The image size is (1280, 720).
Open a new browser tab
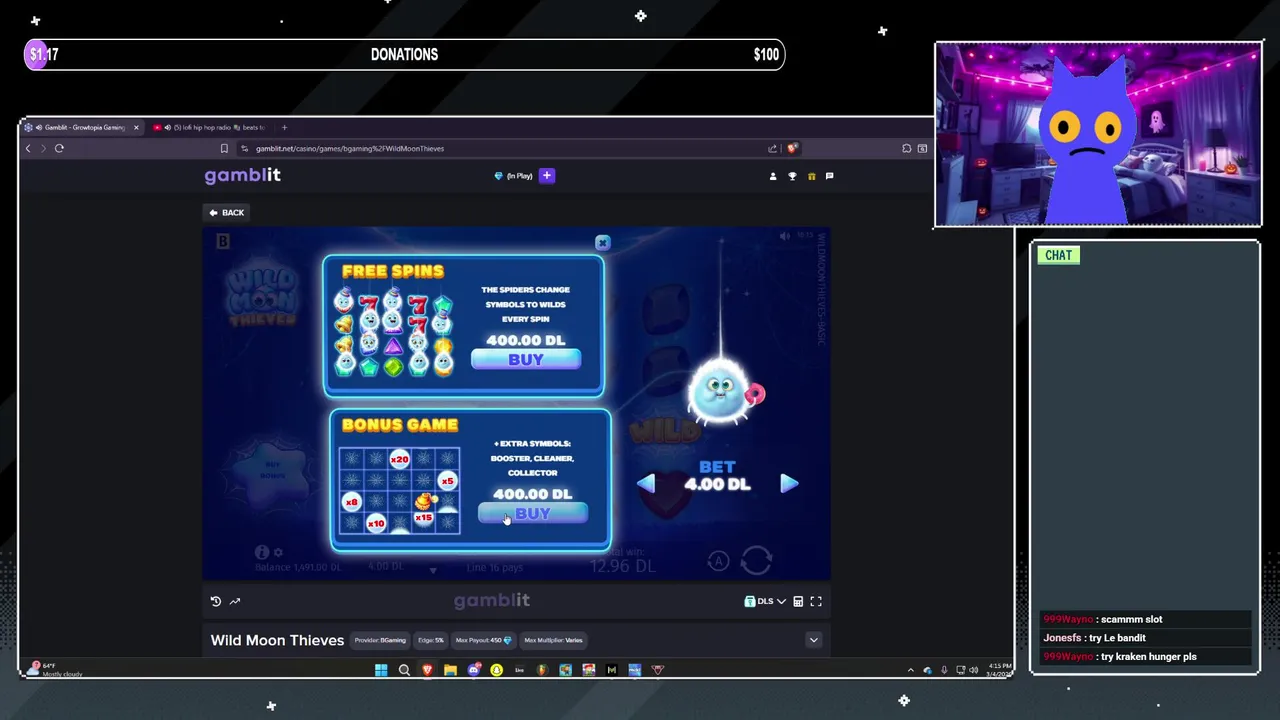(x=284, y=127)
